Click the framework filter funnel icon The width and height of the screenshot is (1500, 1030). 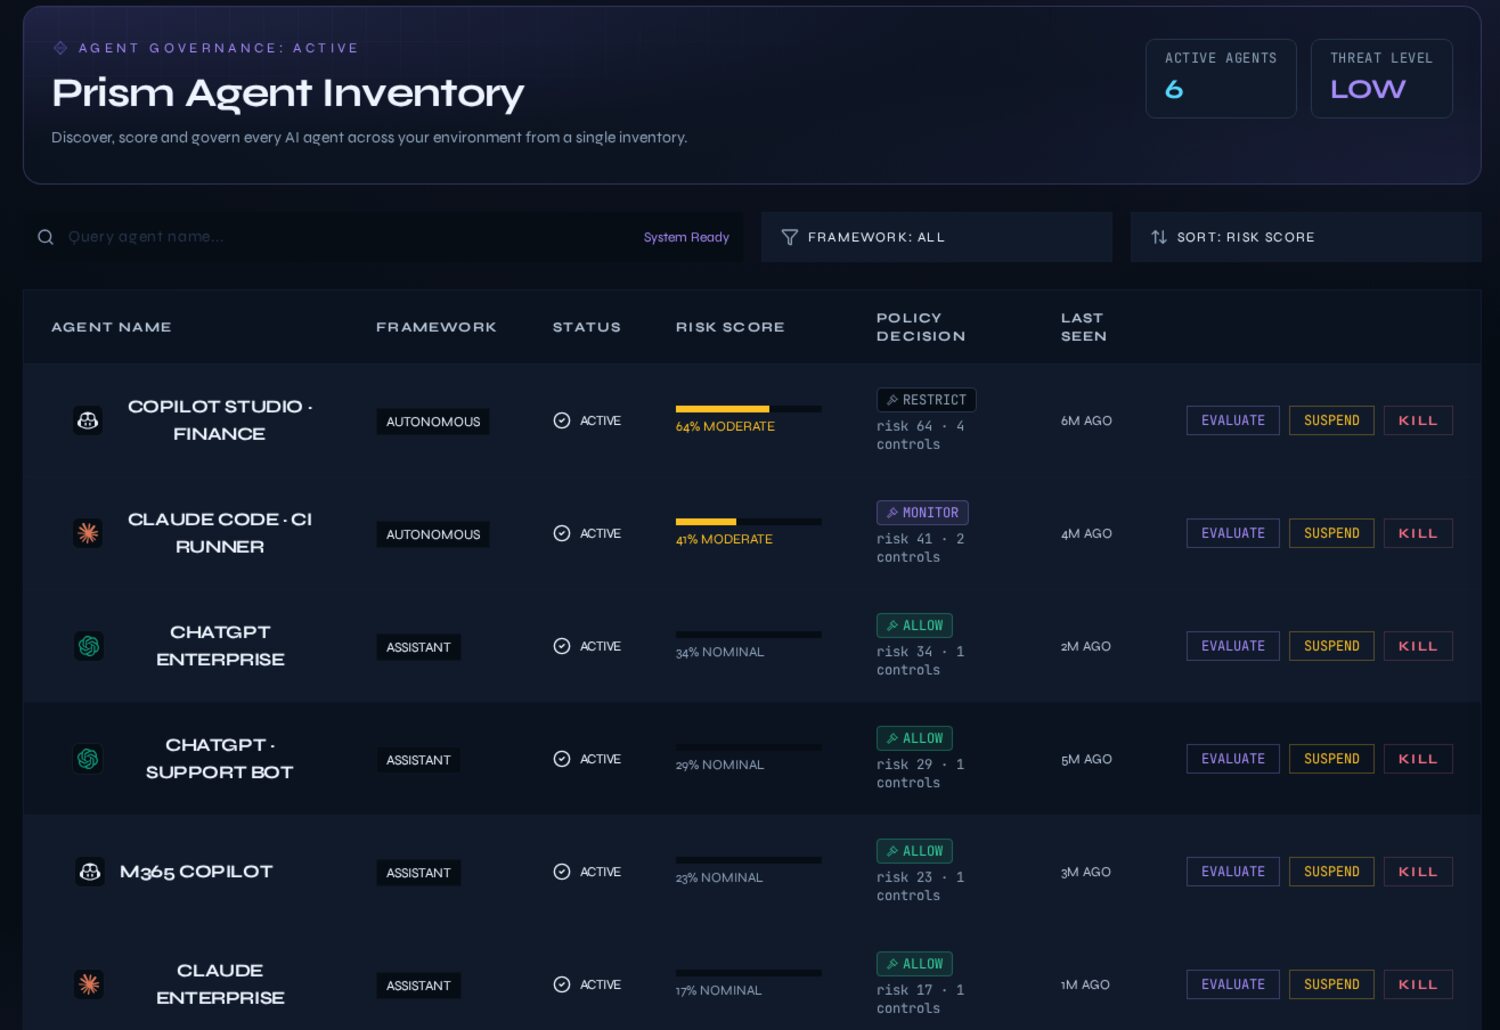[789, 237]
